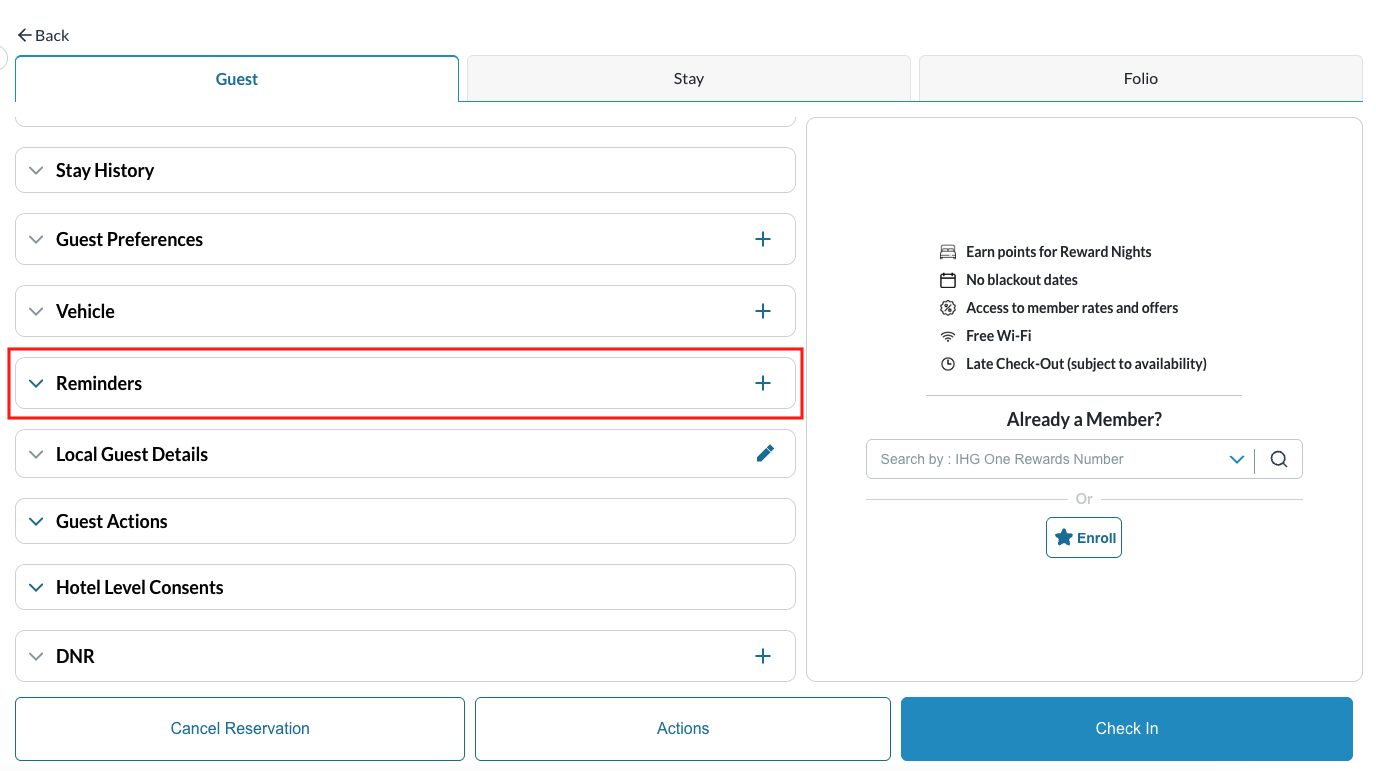Add a Vehicle using the plus icon
Screen dimensions: 1376x771
tap(763, 311)
